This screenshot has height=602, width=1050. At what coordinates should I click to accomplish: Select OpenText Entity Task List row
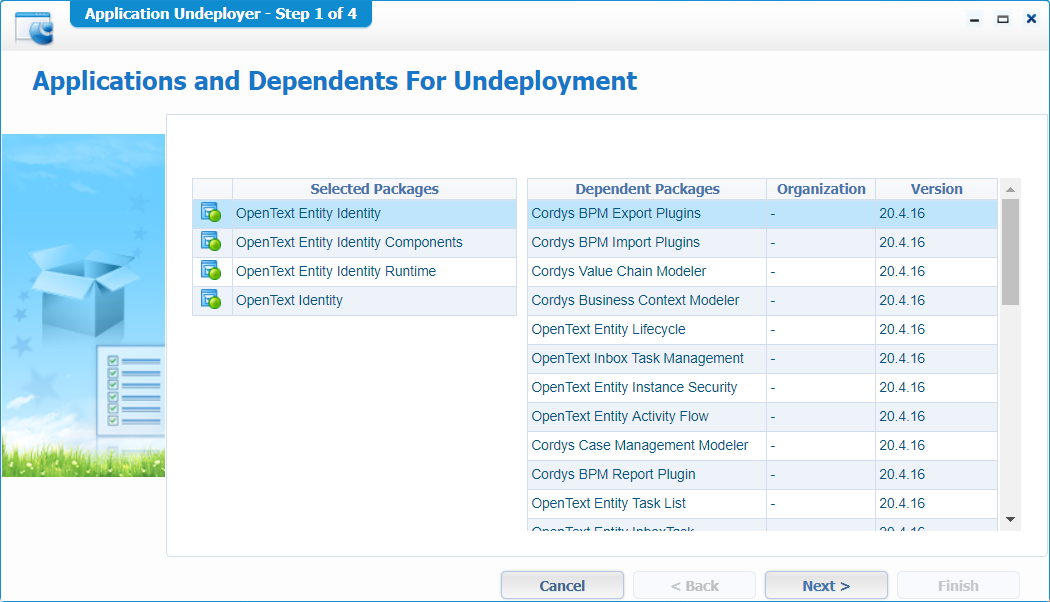tap(762, 504)
